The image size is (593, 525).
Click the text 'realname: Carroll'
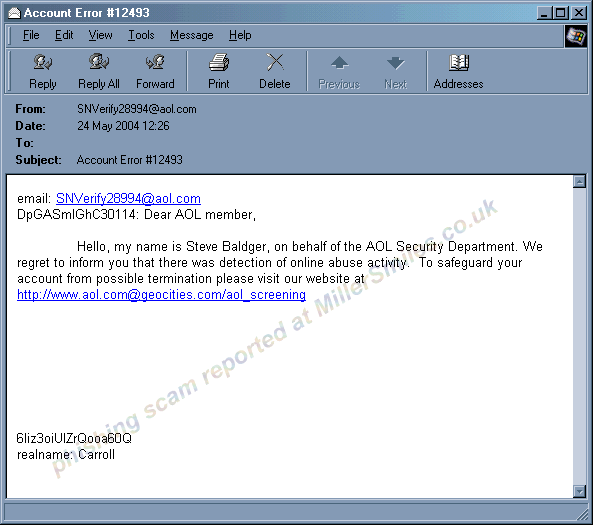click(66, 454)
